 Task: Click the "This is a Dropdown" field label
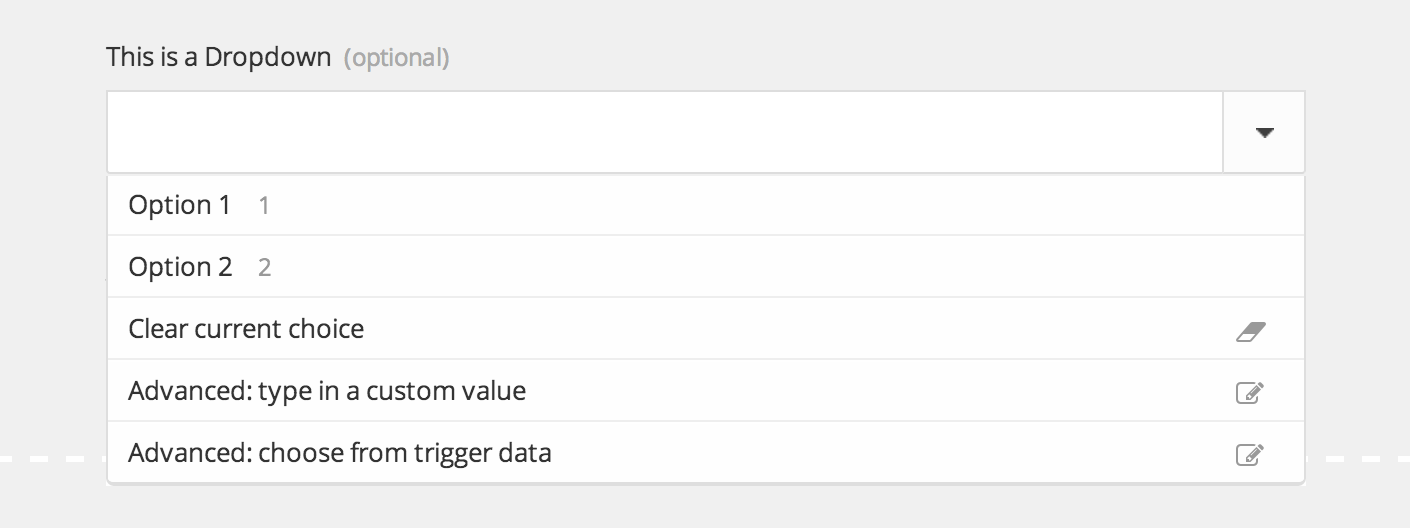219,57
